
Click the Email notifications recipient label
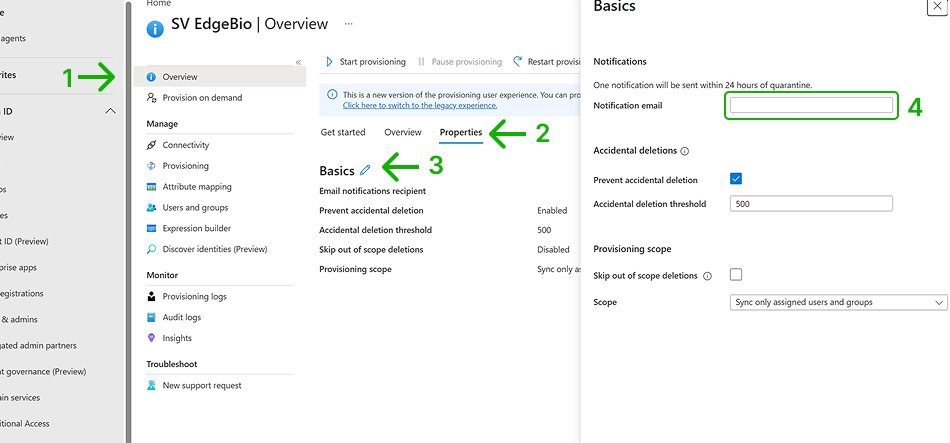point(373,191)
